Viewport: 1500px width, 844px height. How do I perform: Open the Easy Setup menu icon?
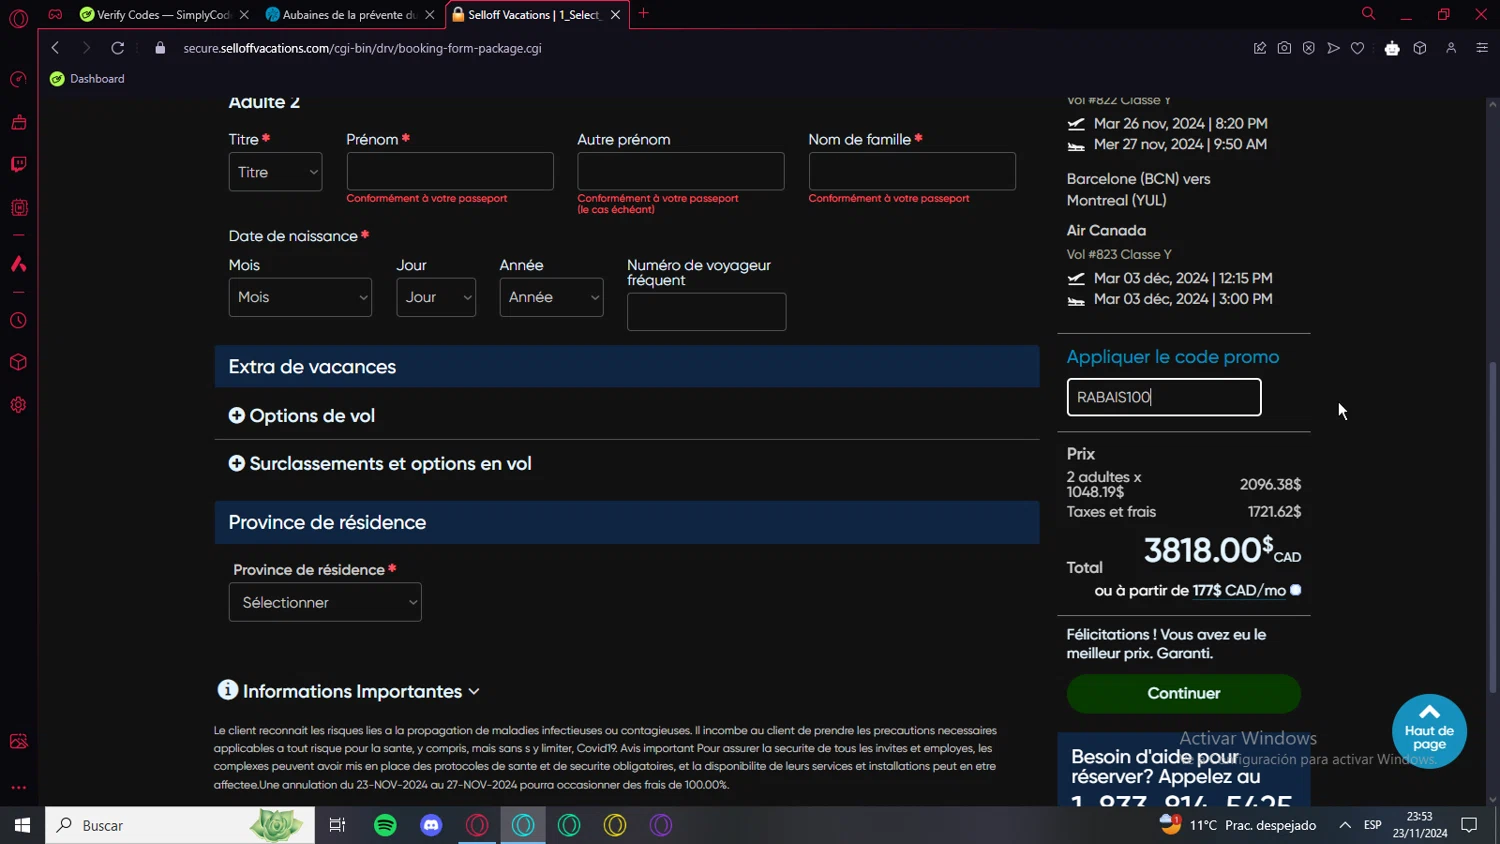(x=1482, y=48)
